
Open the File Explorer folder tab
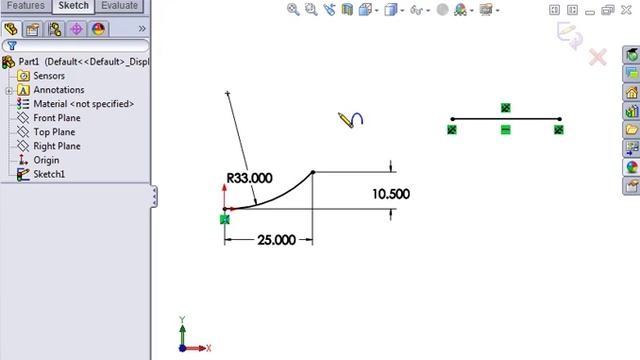click(631, 130)
